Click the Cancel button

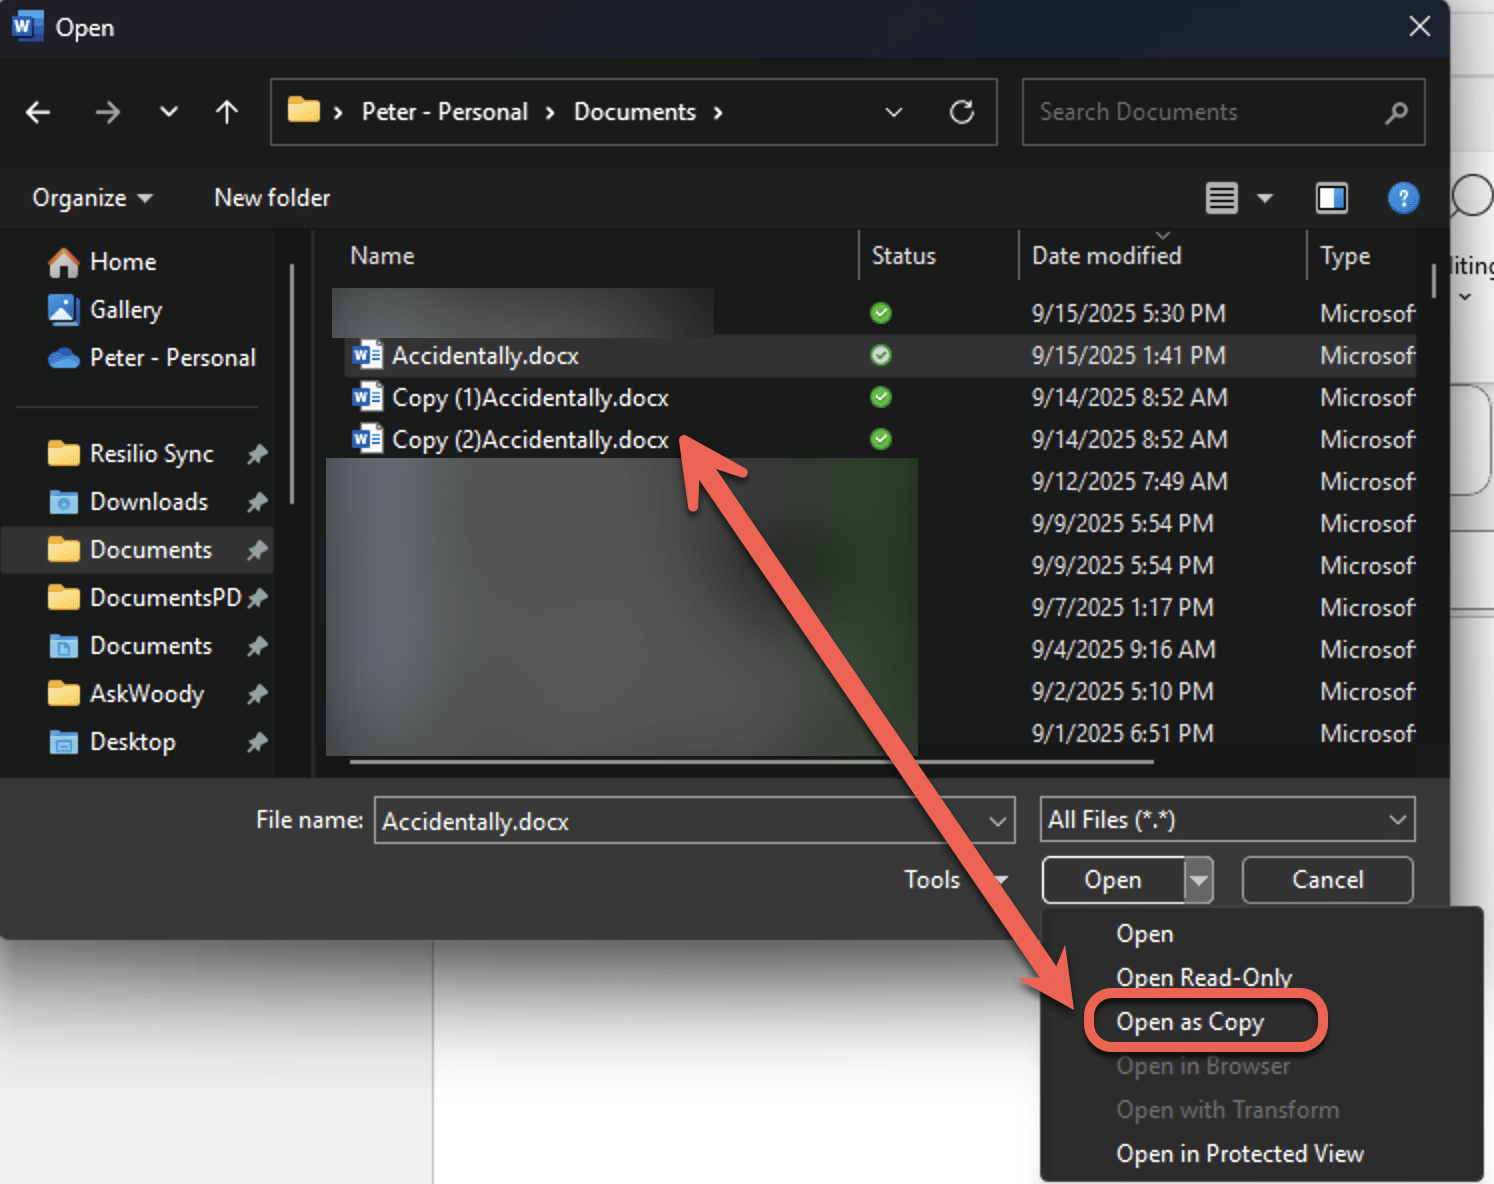pos(1327,880)
